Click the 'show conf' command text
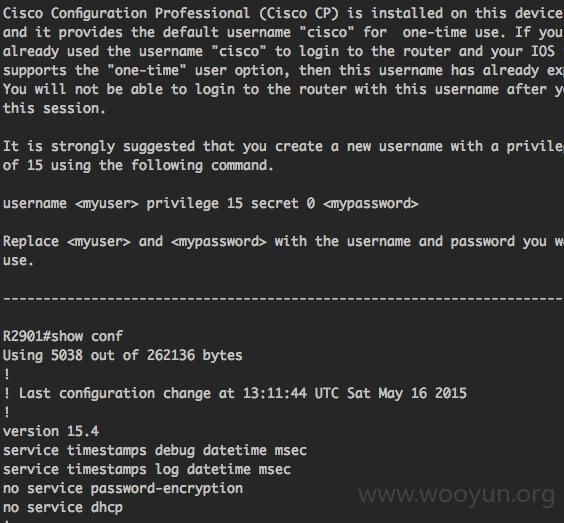Screen dimensions: 564x523 pos(87,336)
